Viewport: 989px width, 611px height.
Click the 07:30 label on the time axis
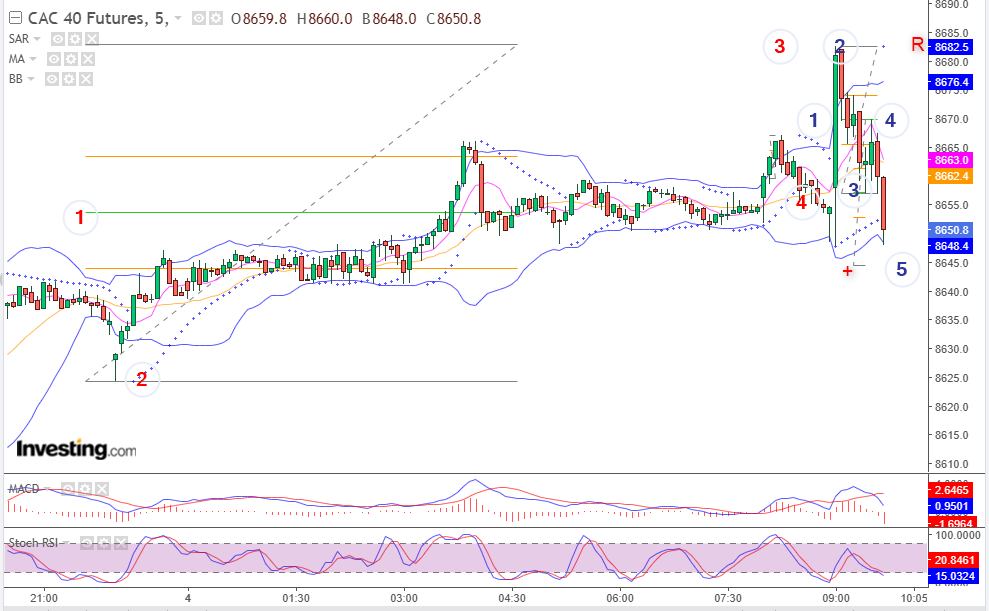(728, 598)
